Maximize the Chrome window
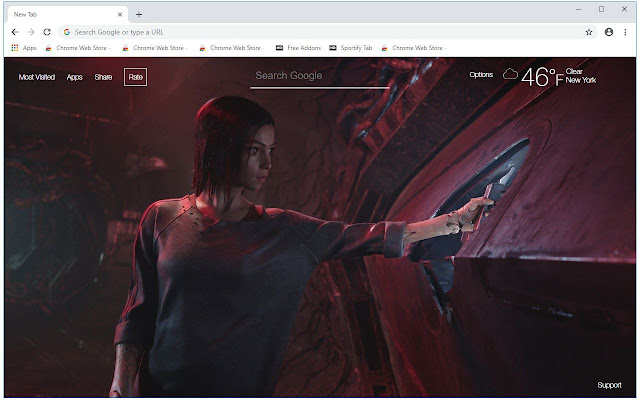The width and height of the screenshot is (640, 400). point(601,9)
